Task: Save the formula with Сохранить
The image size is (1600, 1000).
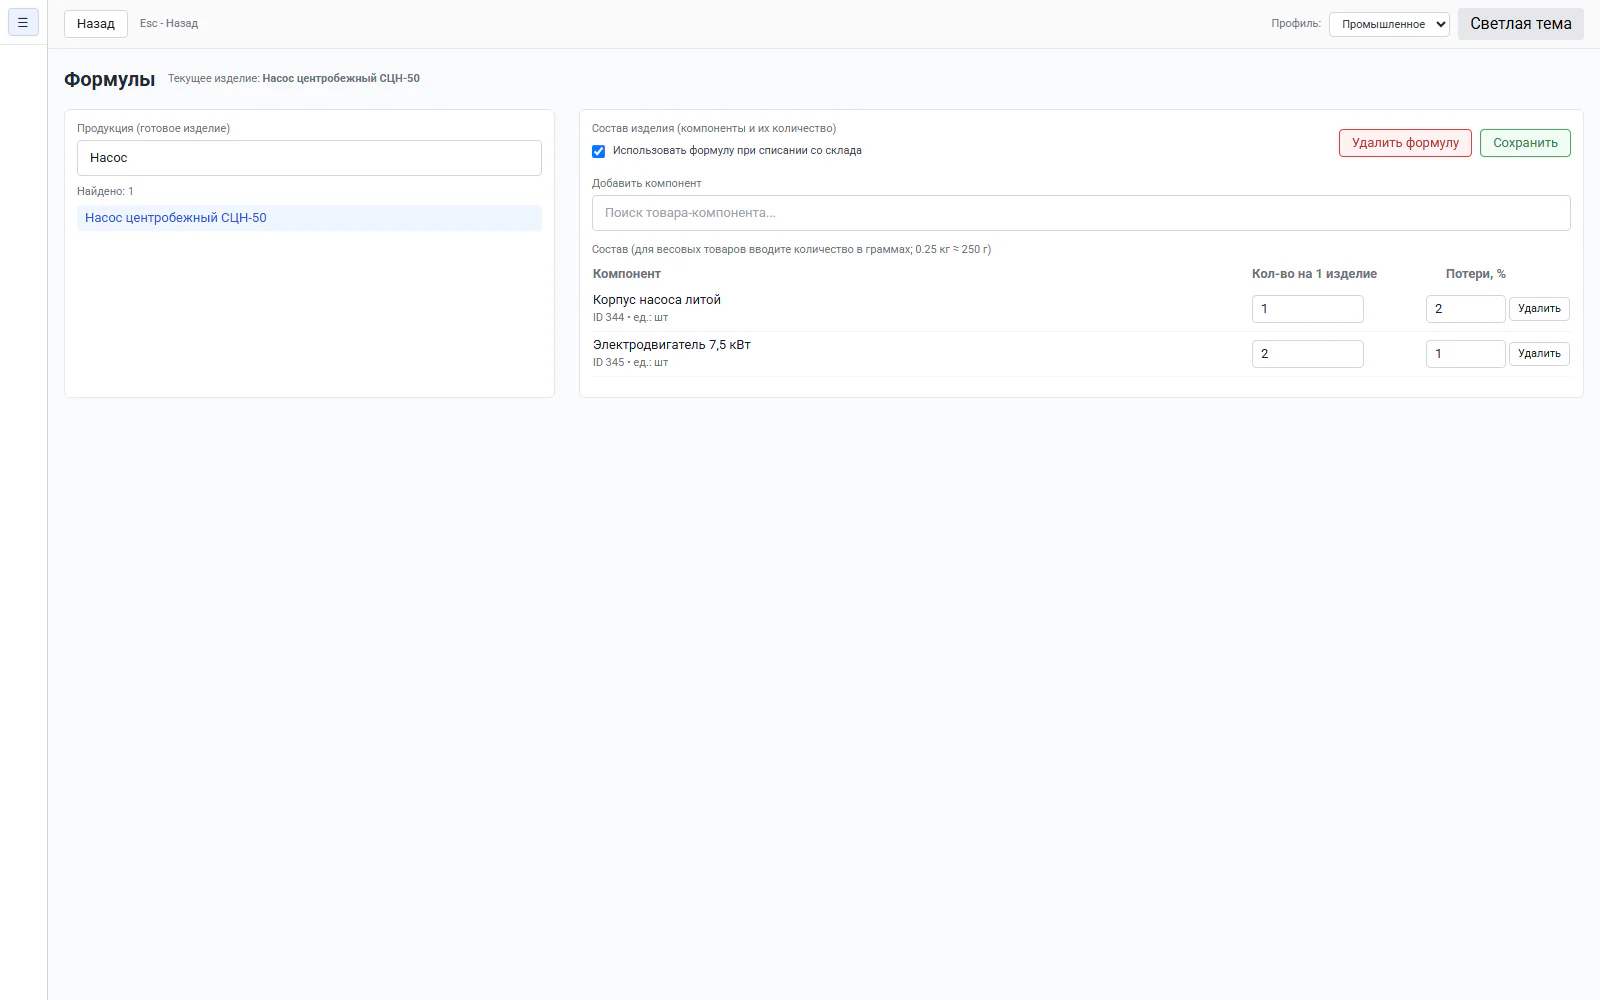Action: point(1525,143)
